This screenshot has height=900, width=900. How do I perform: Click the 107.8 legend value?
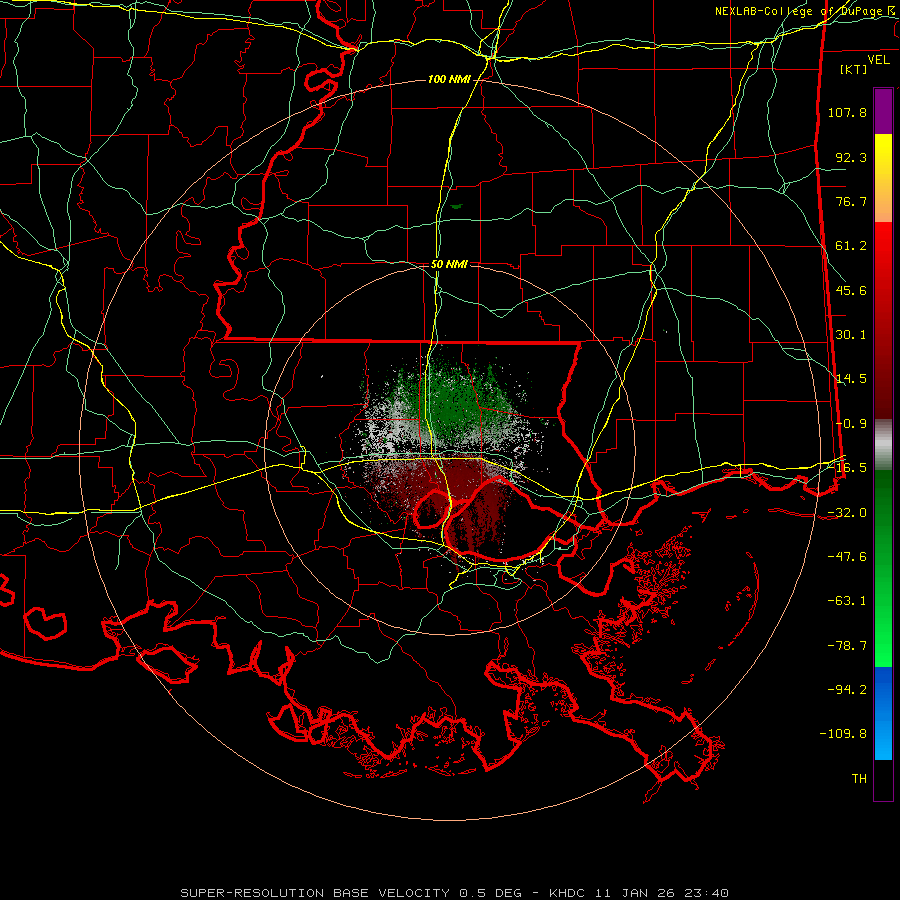tap(847, 112)
